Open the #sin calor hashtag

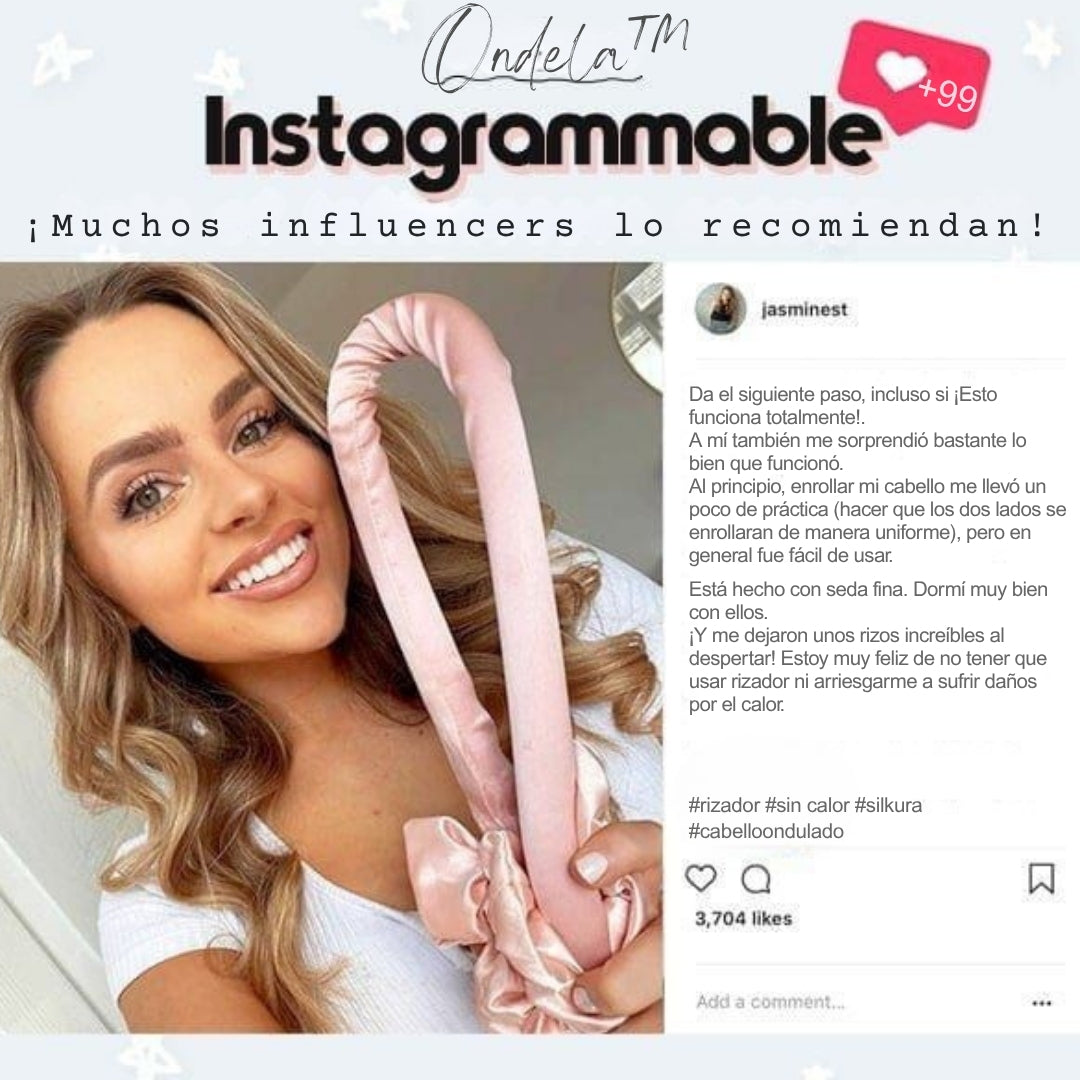point(807,805)
